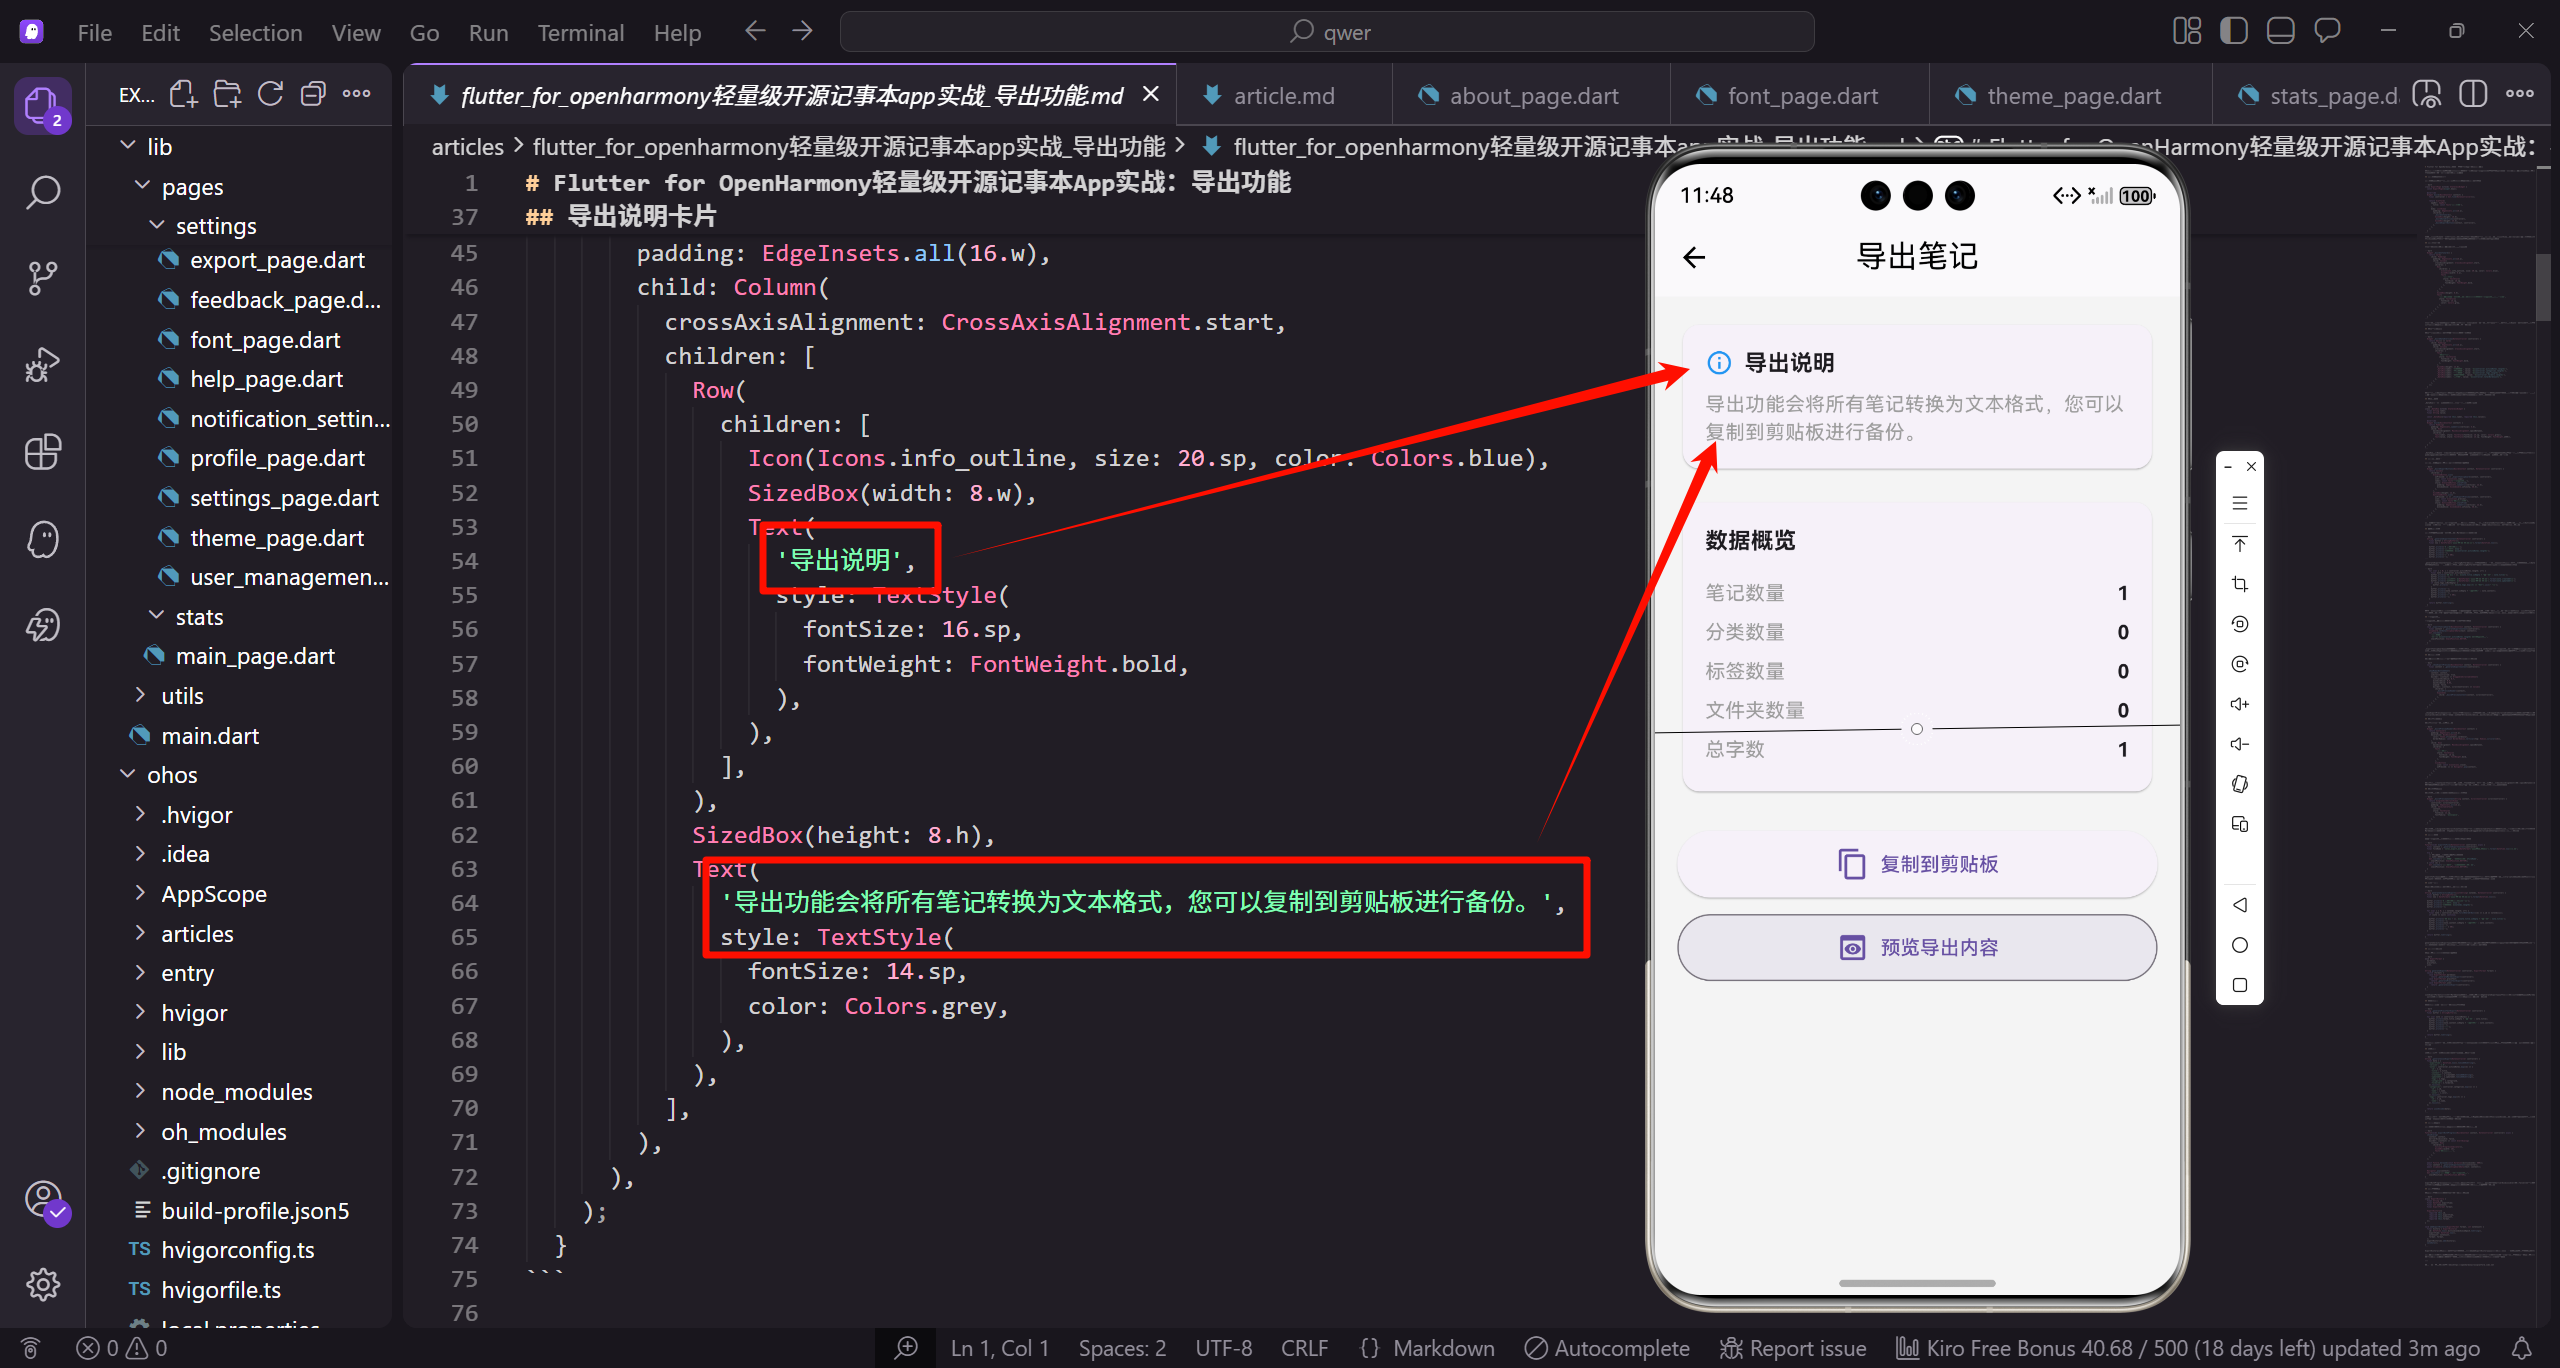The width and height of the screenshot is (2560, 1368).
Task: Switch to the about_page.dart tab
Action: (1533, 96)
